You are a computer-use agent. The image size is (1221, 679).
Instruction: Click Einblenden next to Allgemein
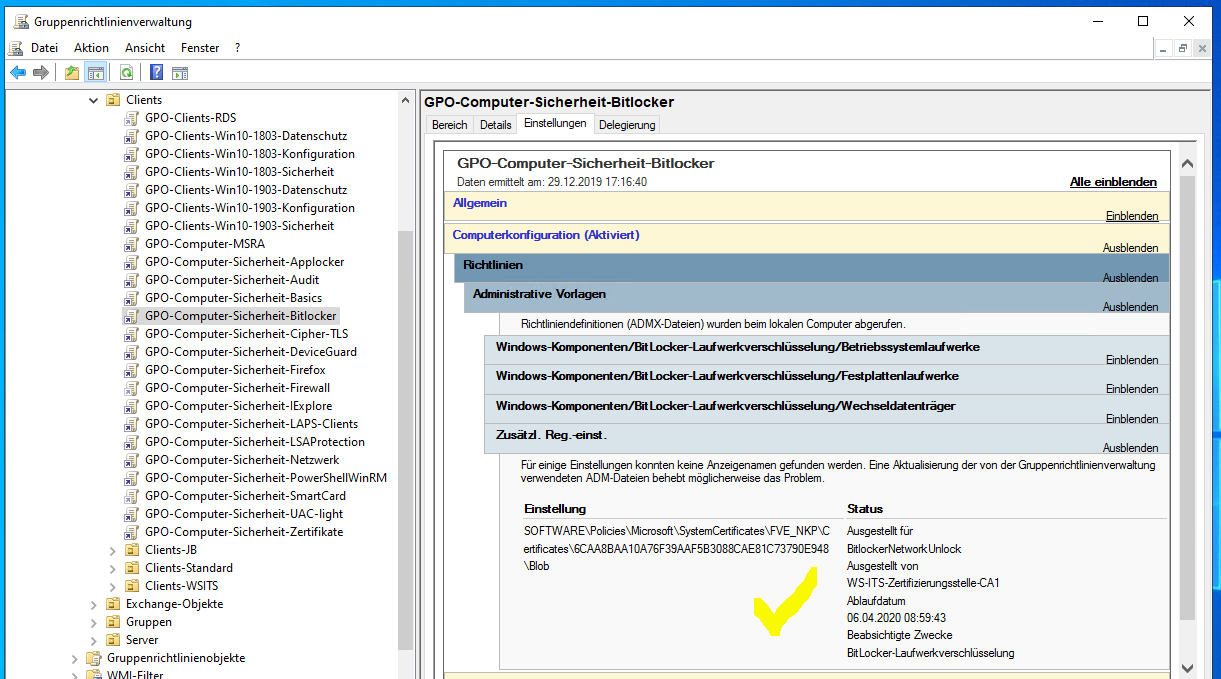[x=1132, y=216]
